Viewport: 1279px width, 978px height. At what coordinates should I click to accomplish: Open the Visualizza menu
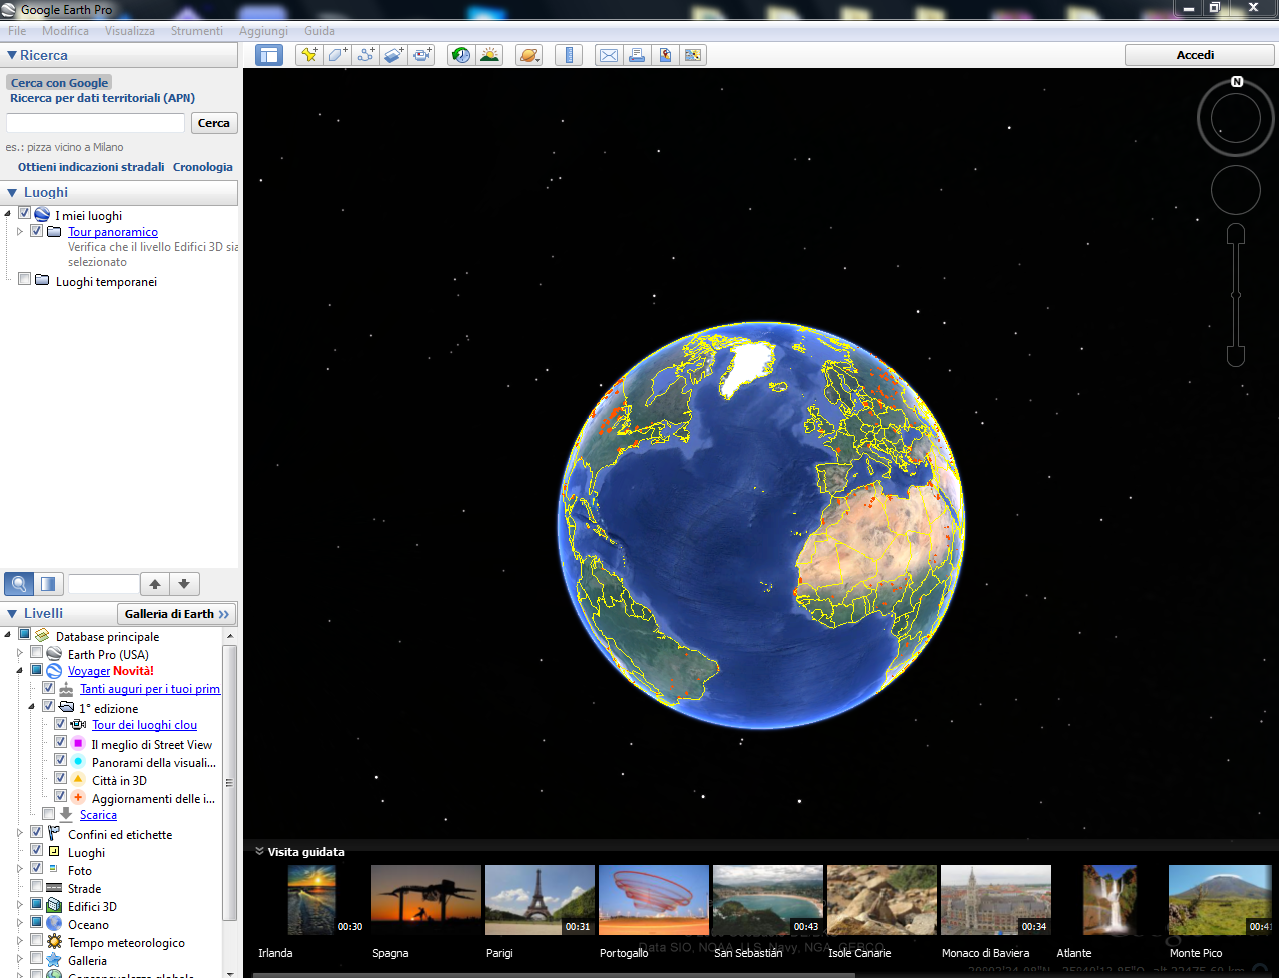point(130,31)
